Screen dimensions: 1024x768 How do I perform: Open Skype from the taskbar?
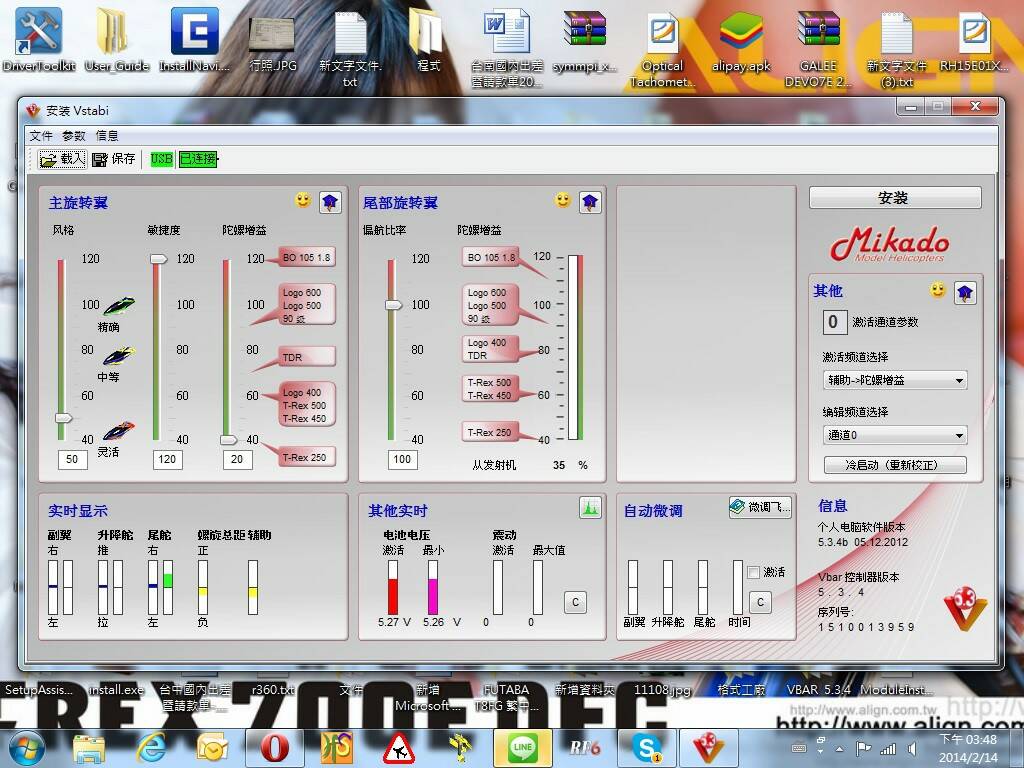click(x=647, y=748)
